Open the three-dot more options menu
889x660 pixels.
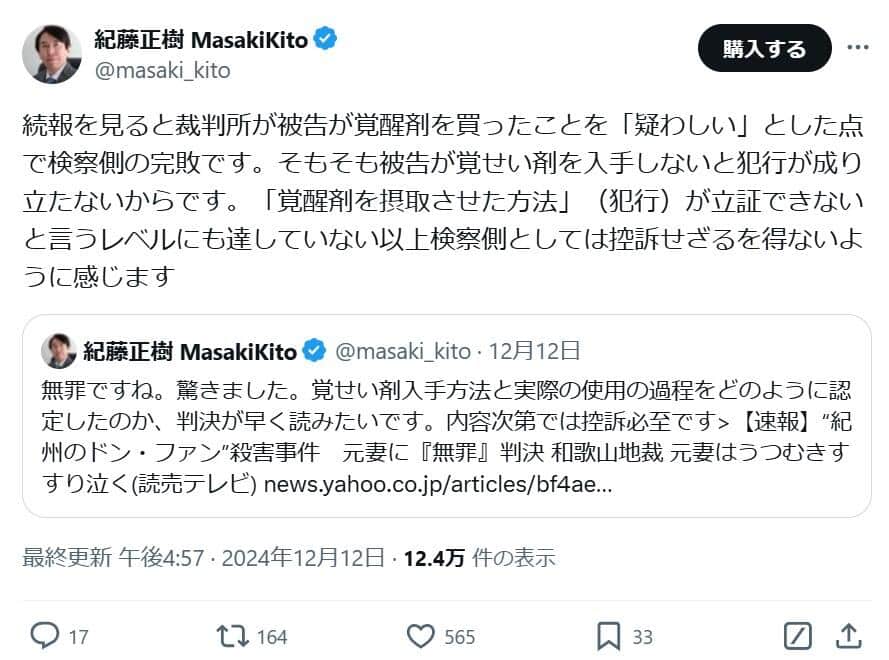pyautogui.click(x=860, y=45)
